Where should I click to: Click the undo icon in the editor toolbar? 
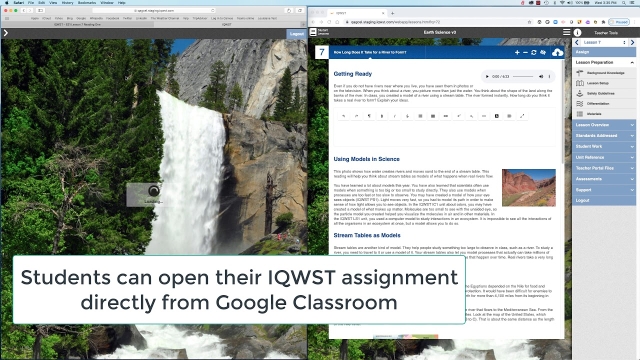[344, 116]
